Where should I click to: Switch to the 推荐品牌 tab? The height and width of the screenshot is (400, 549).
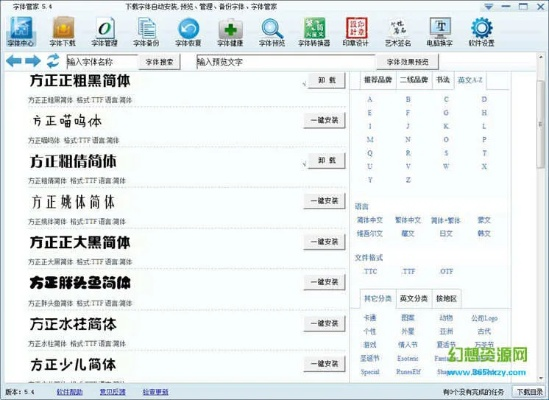click(378, 80)
